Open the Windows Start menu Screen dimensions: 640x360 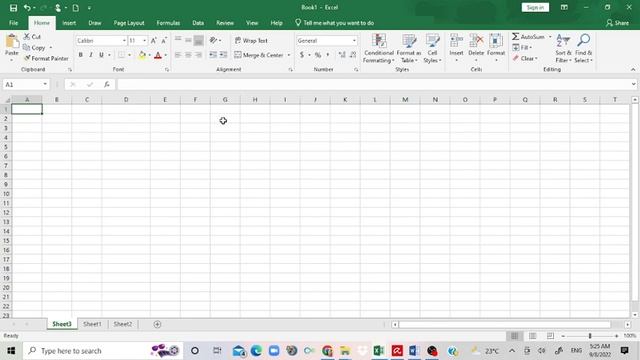[11, 351]
